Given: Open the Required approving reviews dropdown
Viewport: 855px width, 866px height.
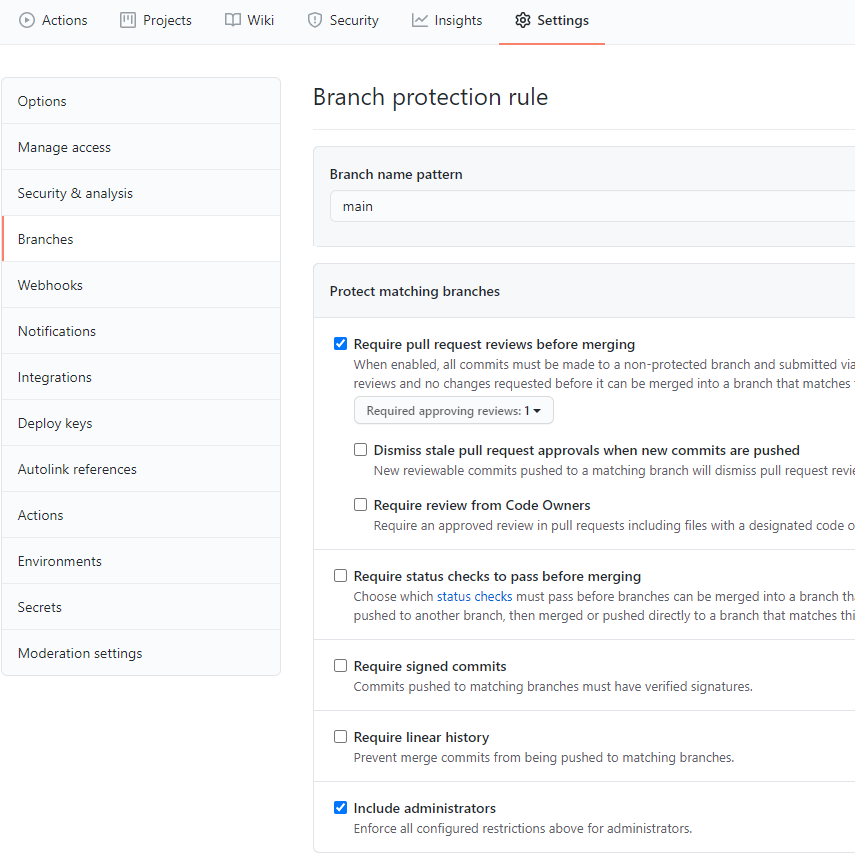Looking at the screenshot, I should tap(453, 410).
